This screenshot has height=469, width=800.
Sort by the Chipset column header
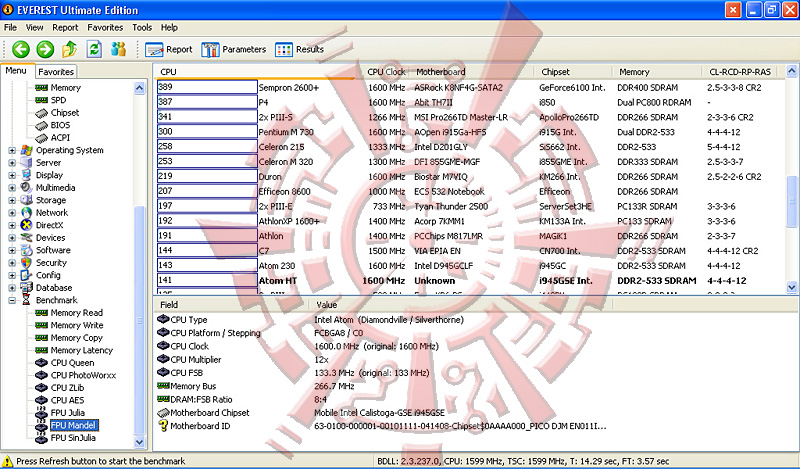(573, 72)
